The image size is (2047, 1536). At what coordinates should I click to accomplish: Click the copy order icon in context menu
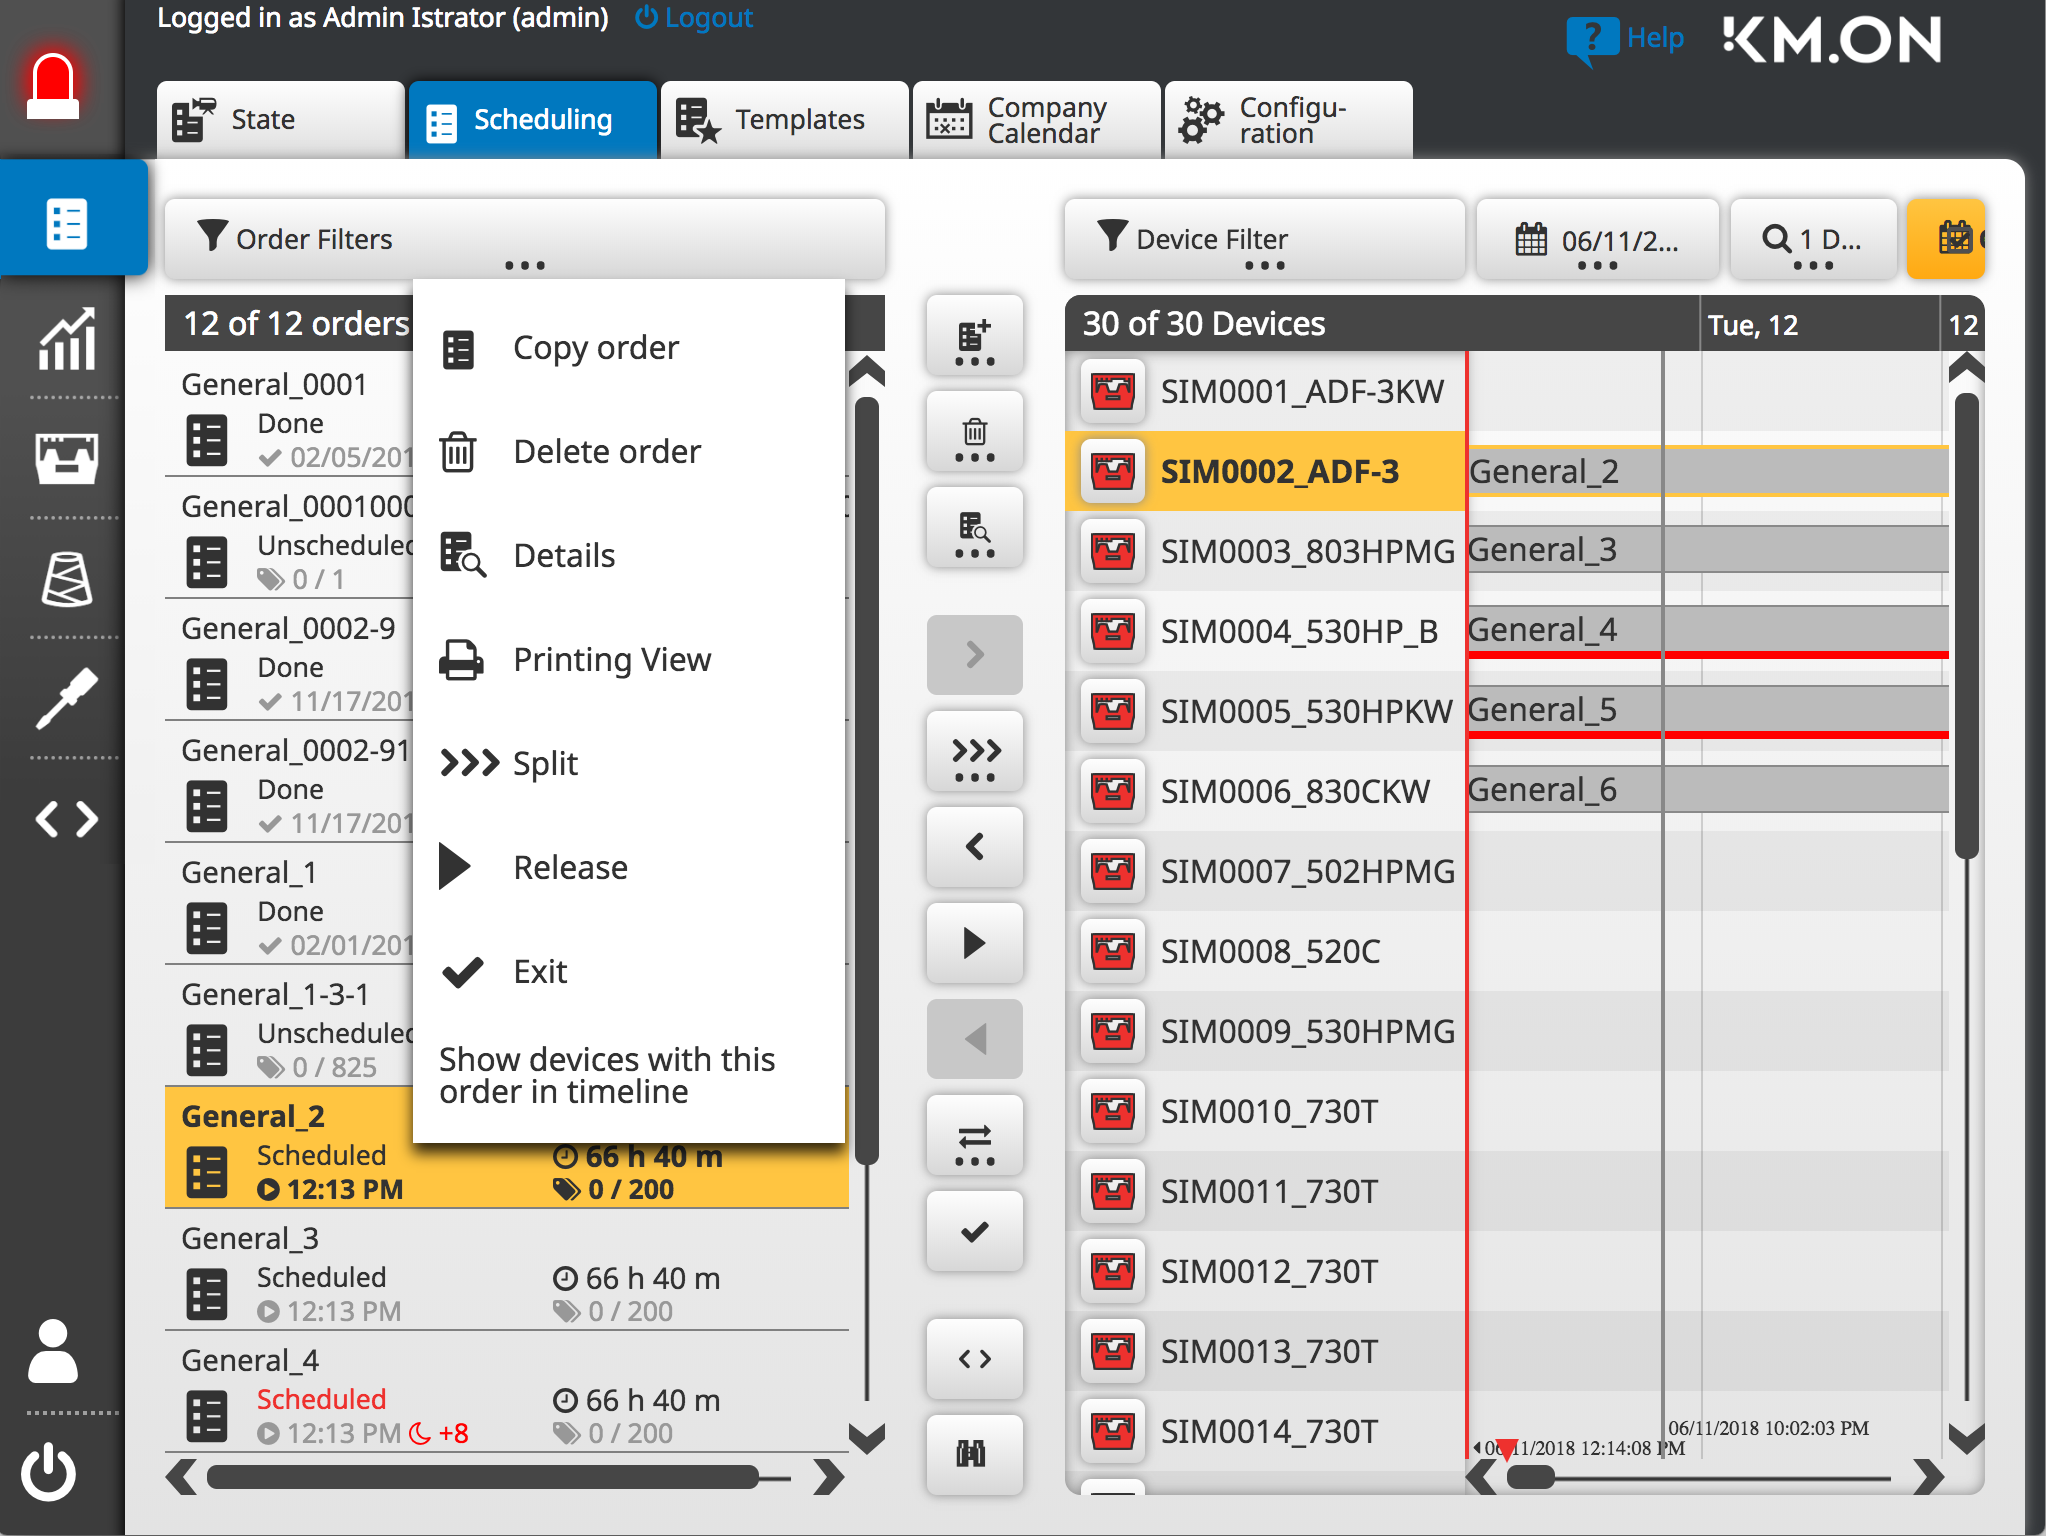tap(460, 347)
